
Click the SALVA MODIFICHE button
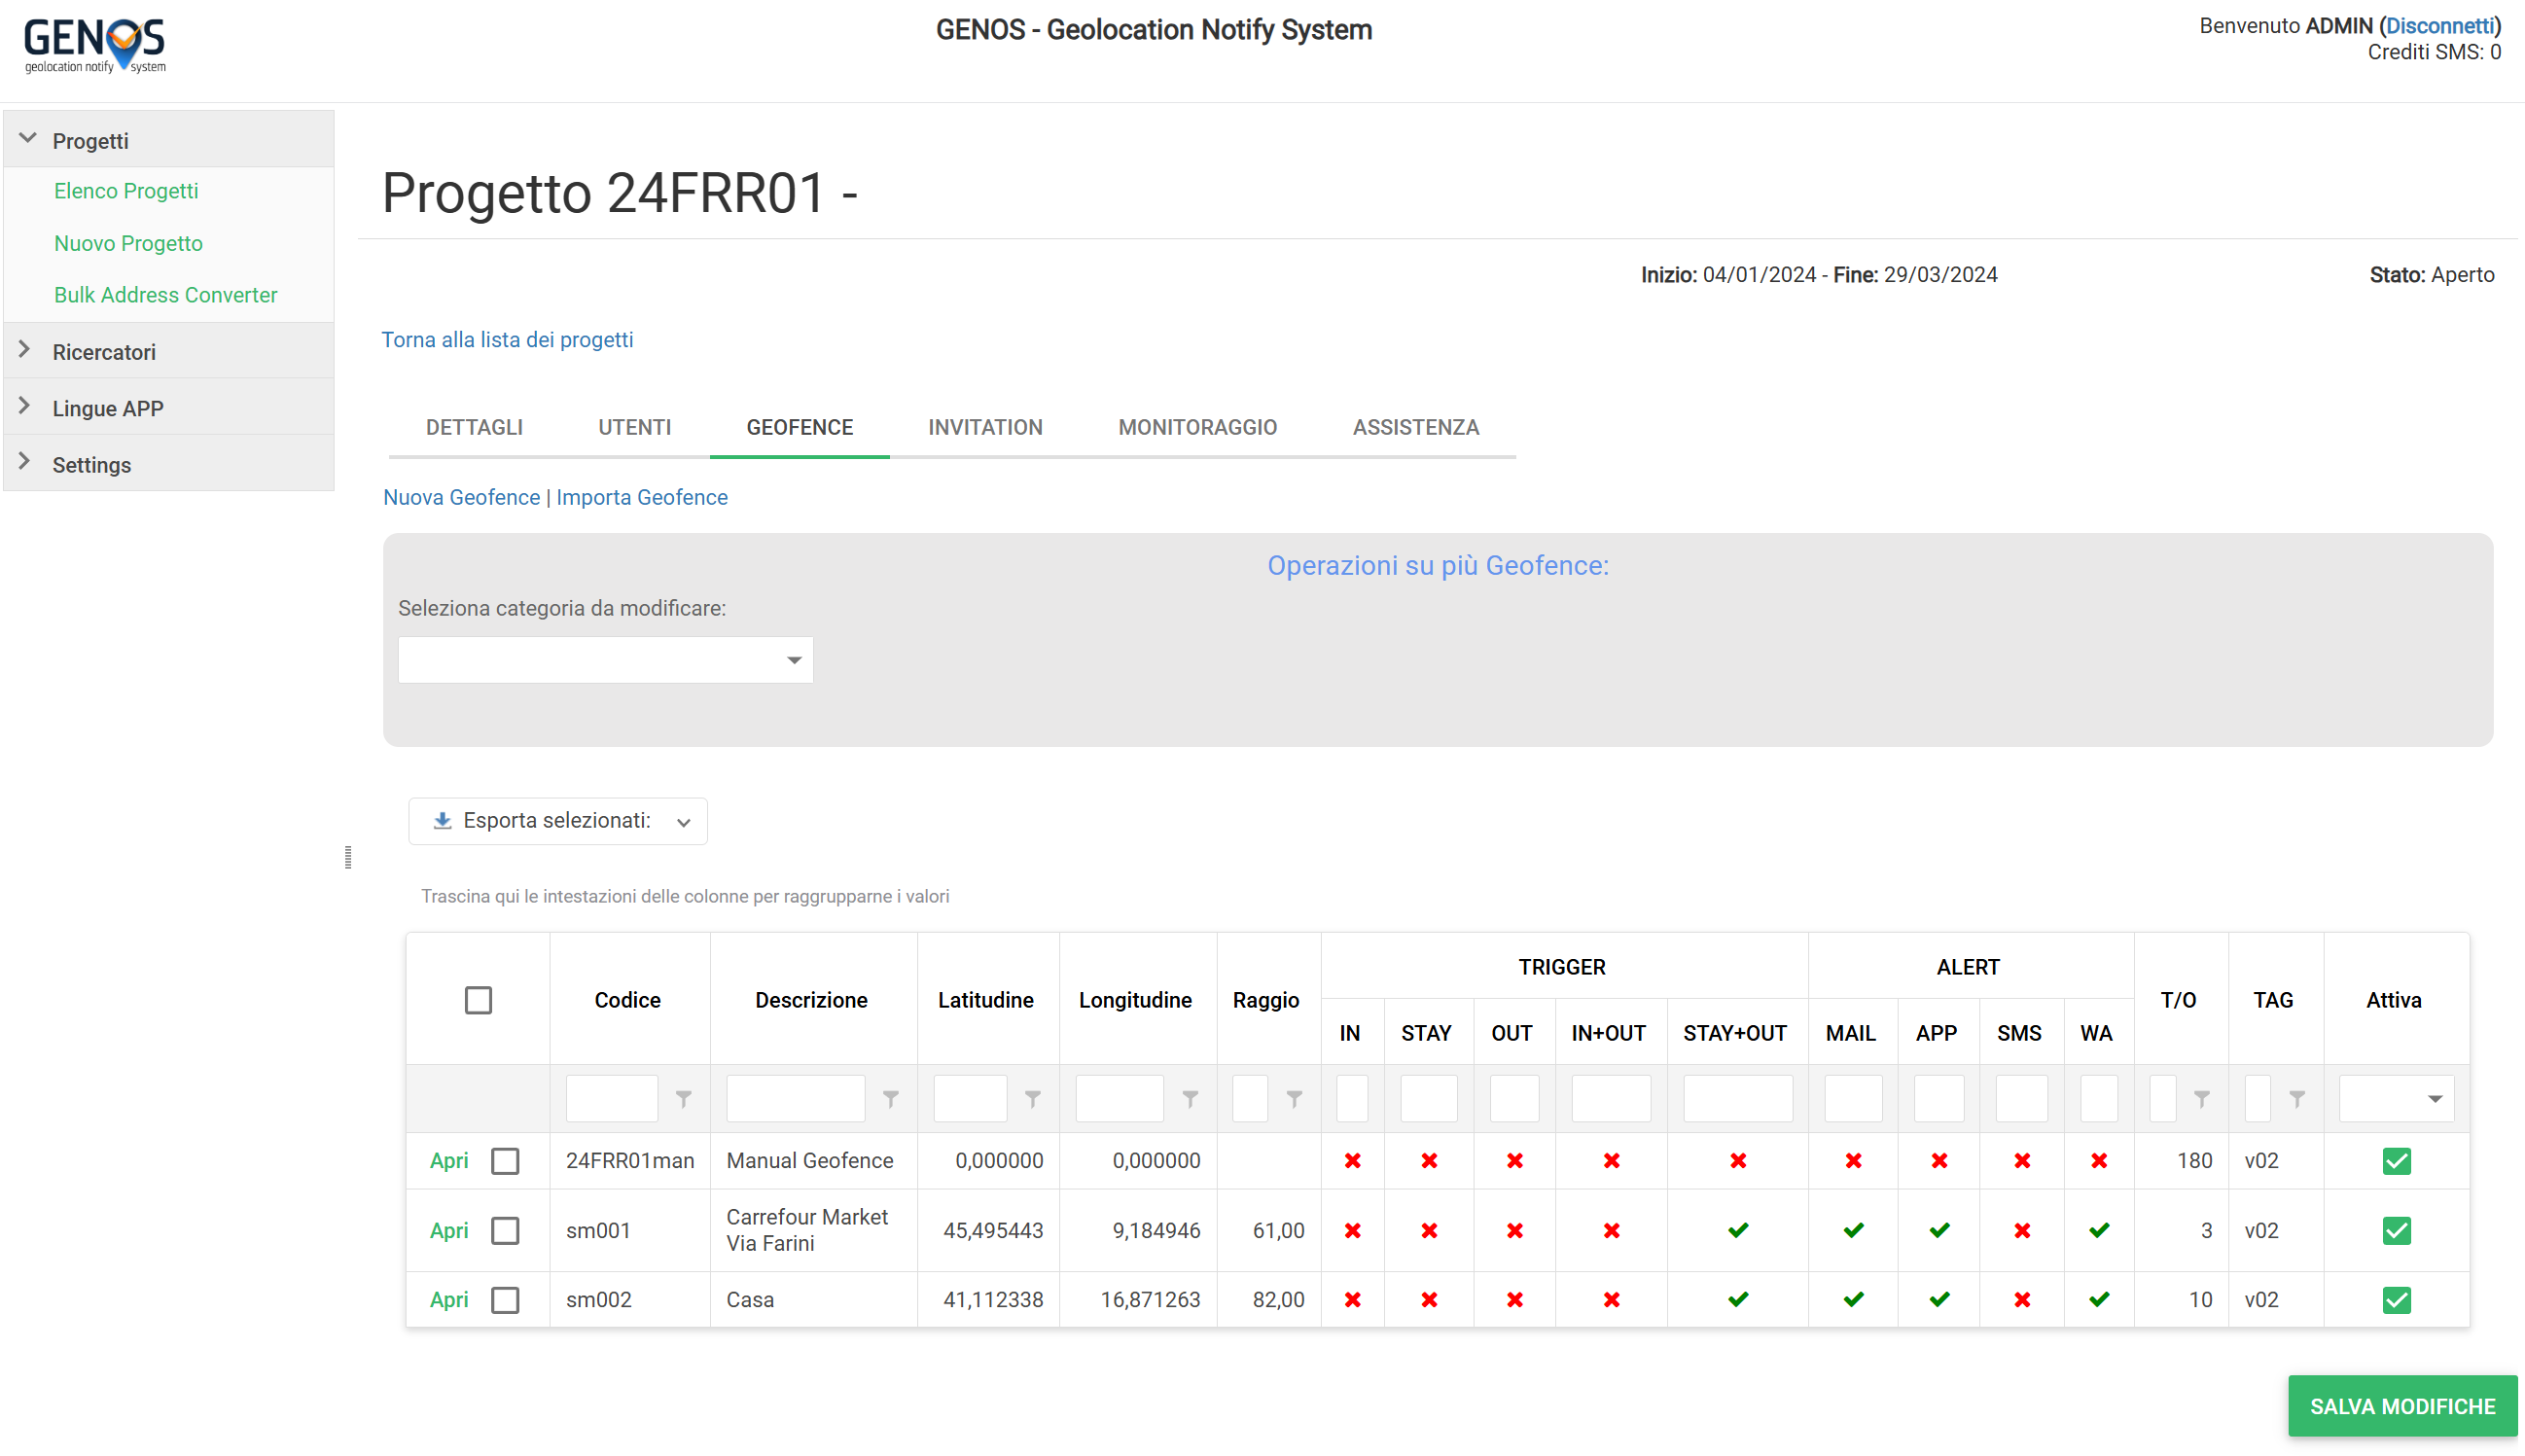2401,1405
